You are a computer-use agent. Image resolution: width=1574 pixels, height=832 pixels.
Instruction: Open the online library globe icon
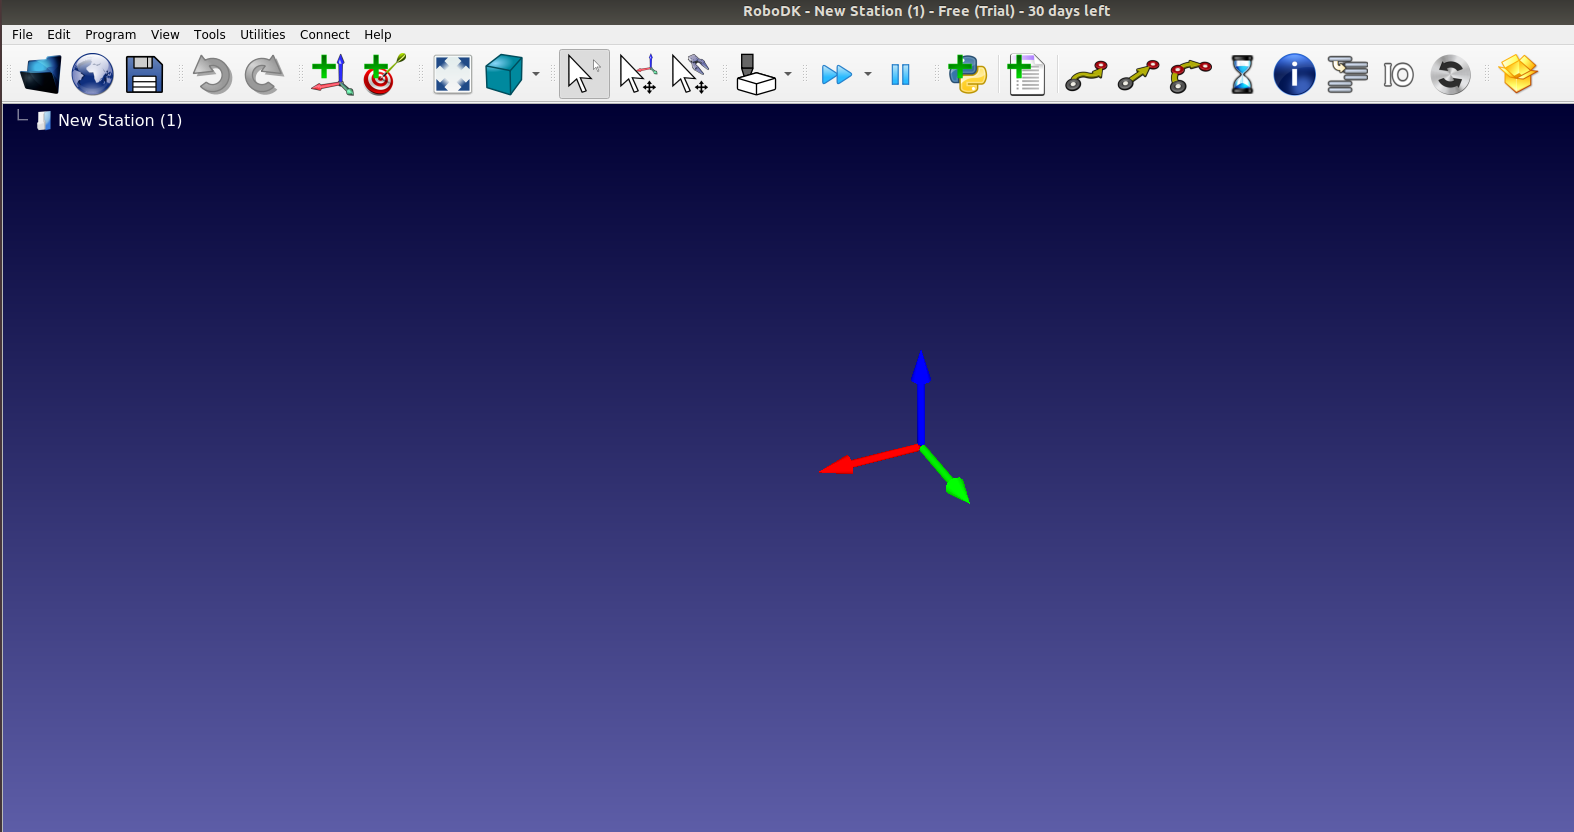92,75
